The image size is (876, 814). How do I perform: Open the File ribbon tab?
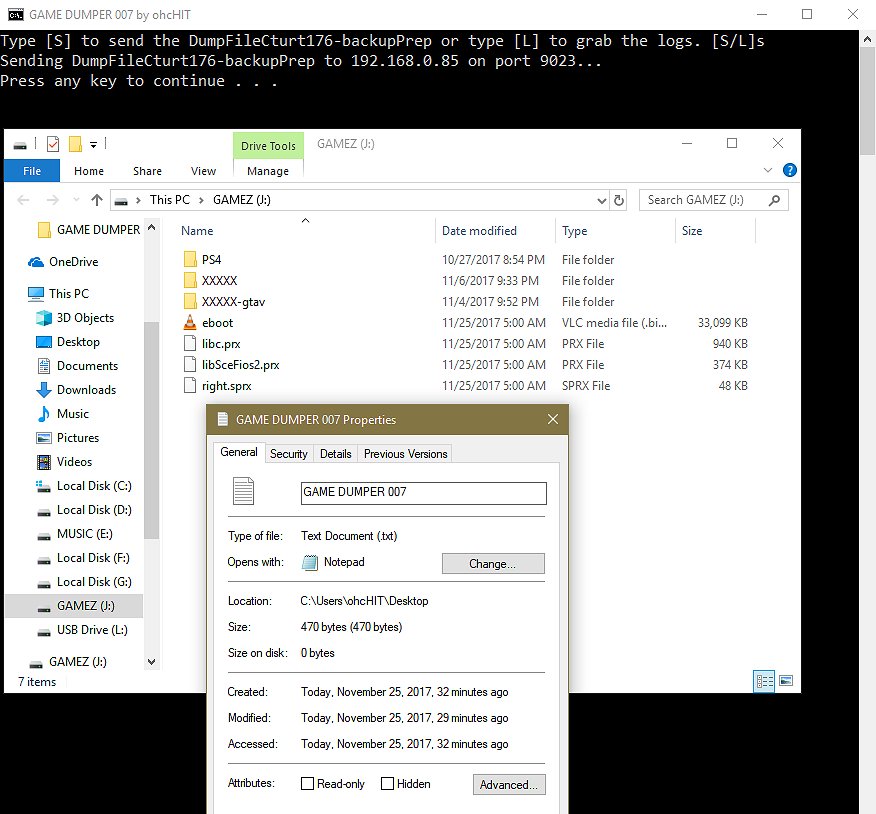(32, 171)
